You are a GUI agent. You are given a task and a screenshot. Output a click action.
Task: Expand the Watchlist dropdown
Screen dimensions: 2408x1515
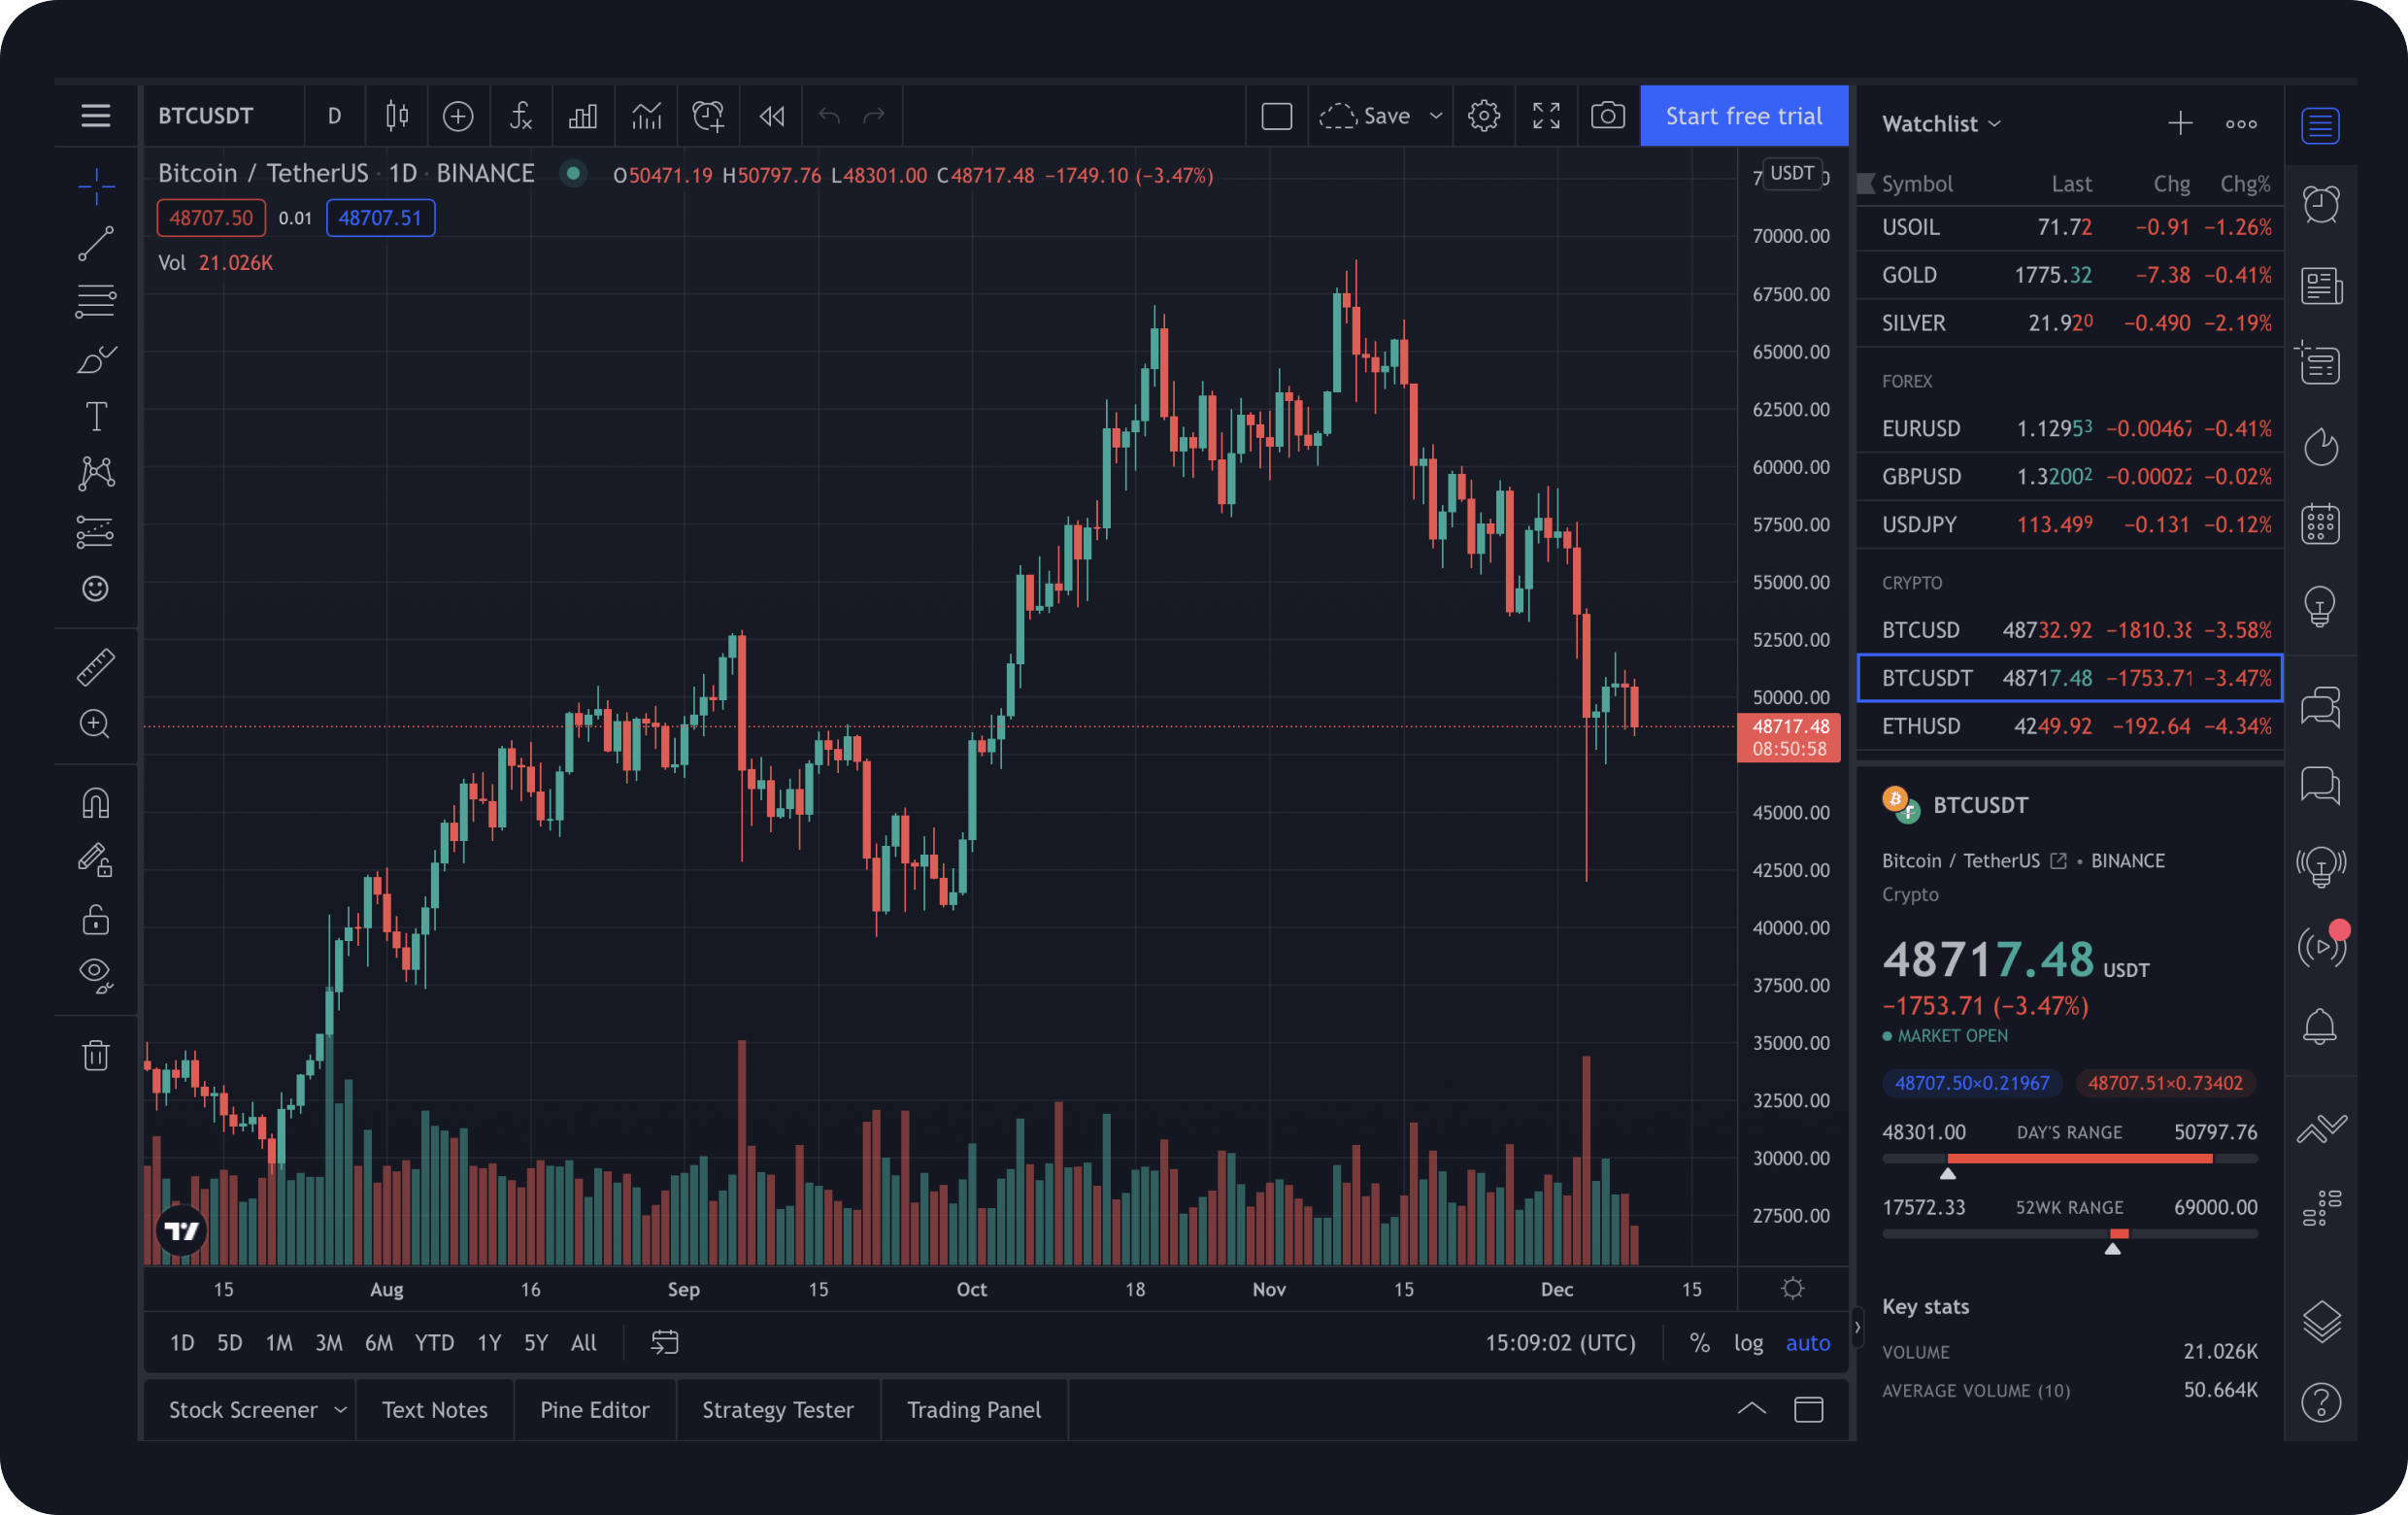pyautogui.click(x=1941, y=124)
